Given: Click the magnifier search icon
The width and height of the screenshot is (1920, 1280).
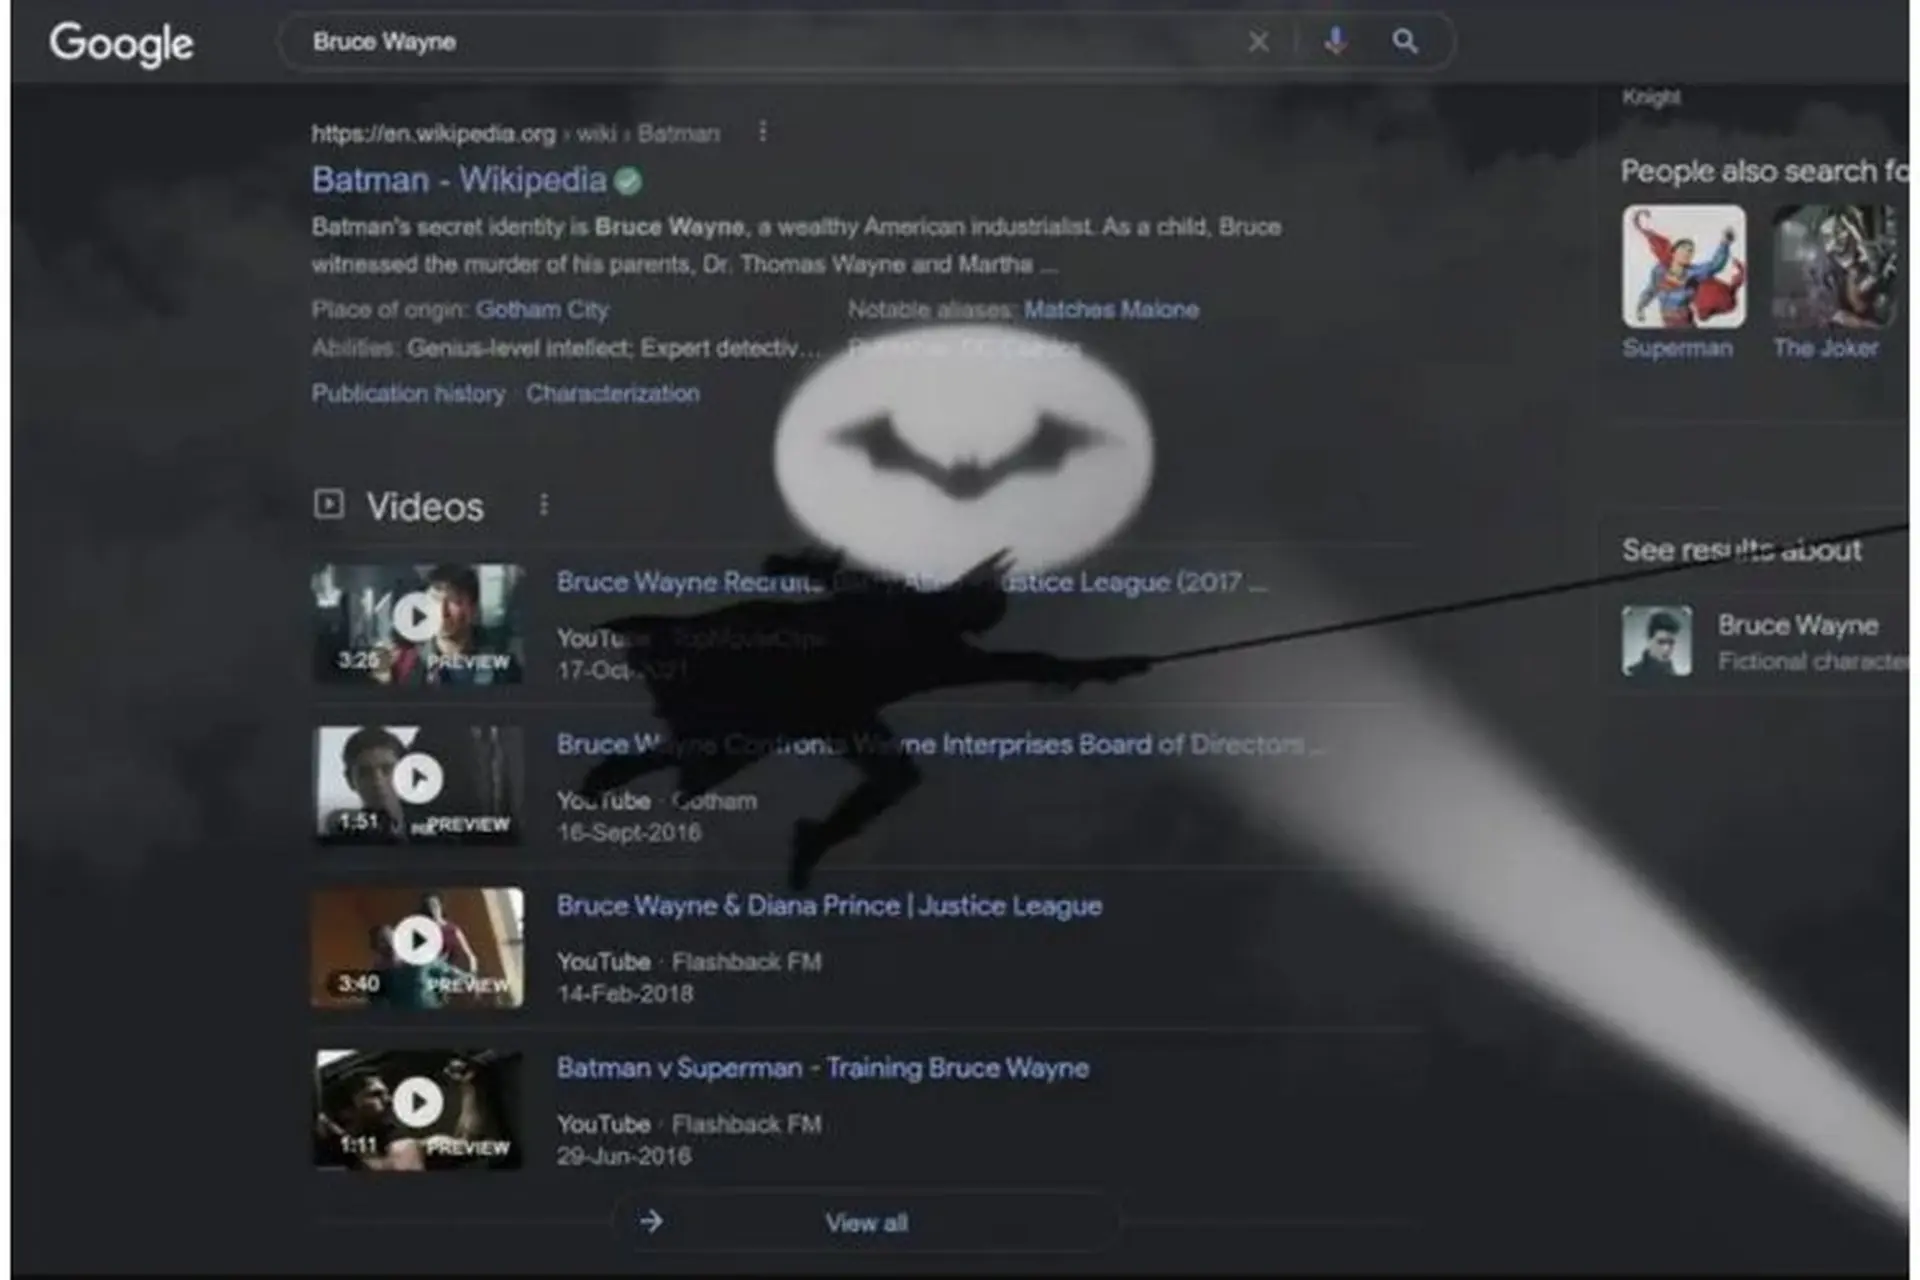Looking at the screenshot, I should coord(1405,41).
